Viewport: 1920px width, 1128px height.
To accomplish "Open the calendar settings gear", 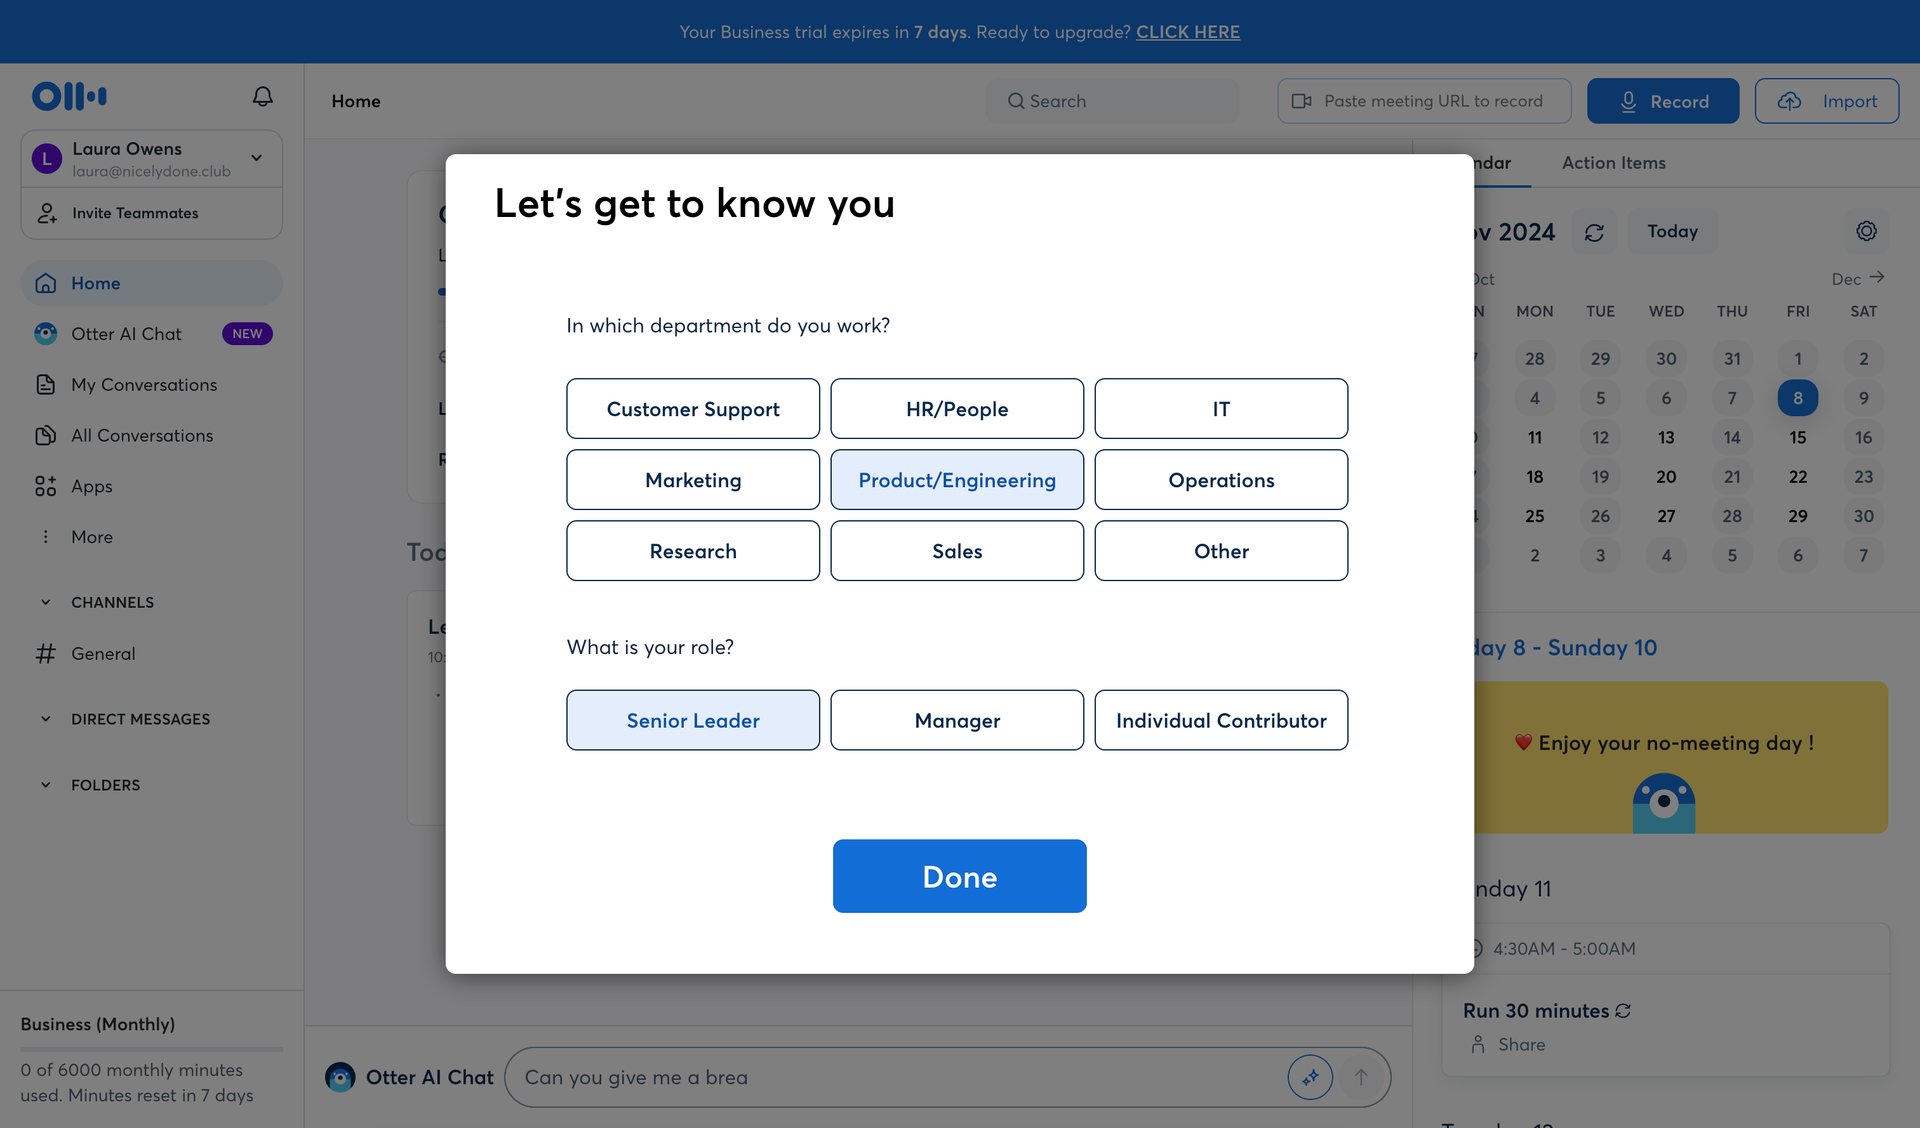I will point(1865,231).
